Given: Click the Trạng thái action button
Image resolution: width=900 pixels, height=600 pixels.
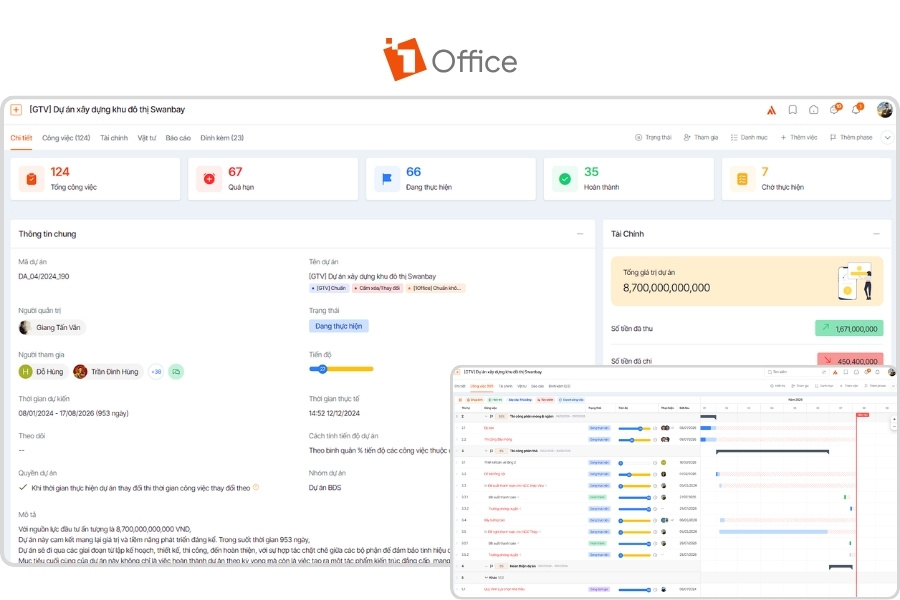Looking at the screenshot, I should pos(653,138).
